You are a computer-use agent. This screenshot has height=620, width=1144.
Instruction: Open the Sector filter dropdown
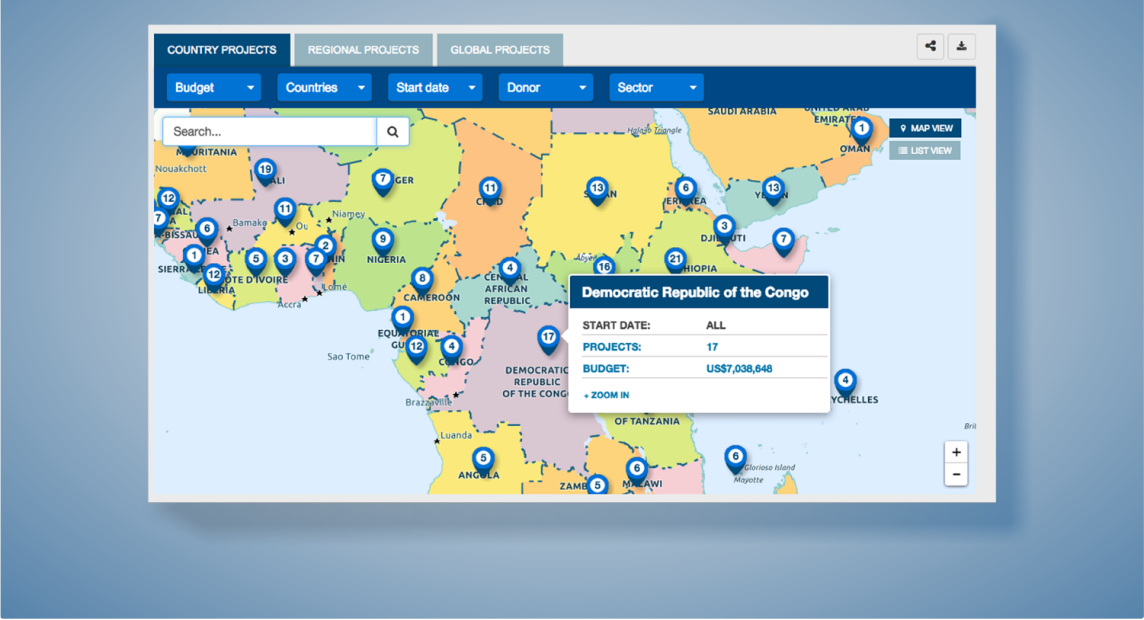(x=657, y=88)
